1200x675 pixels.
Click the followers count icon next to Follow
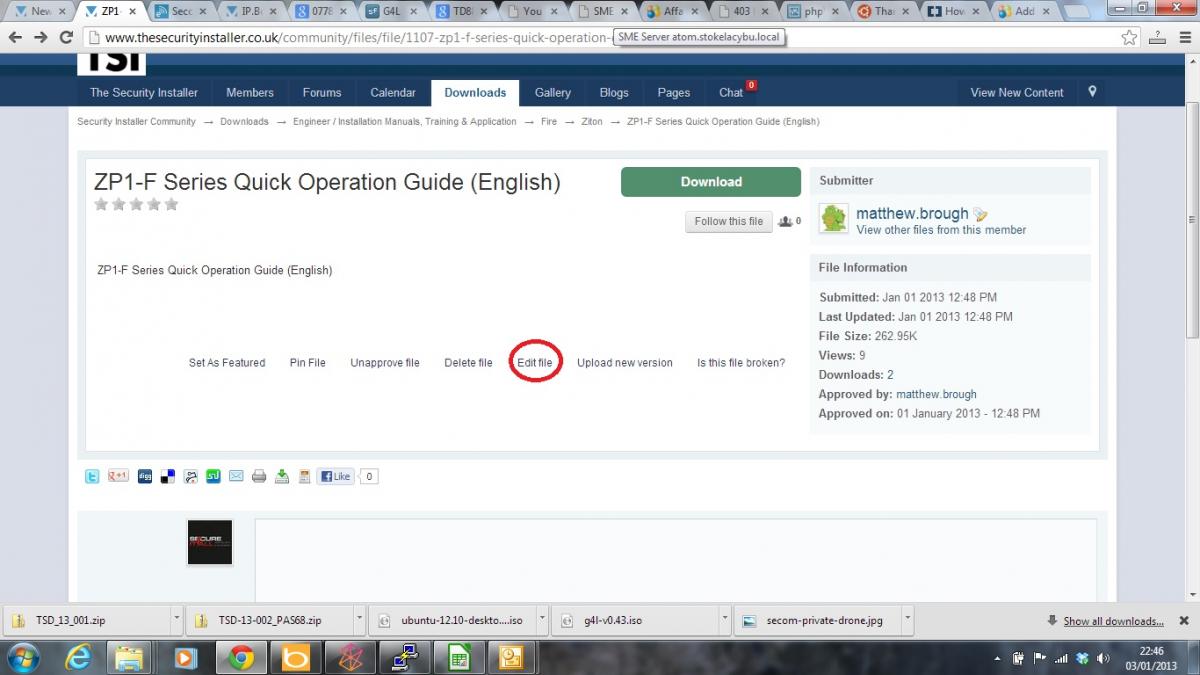point(785,221)
